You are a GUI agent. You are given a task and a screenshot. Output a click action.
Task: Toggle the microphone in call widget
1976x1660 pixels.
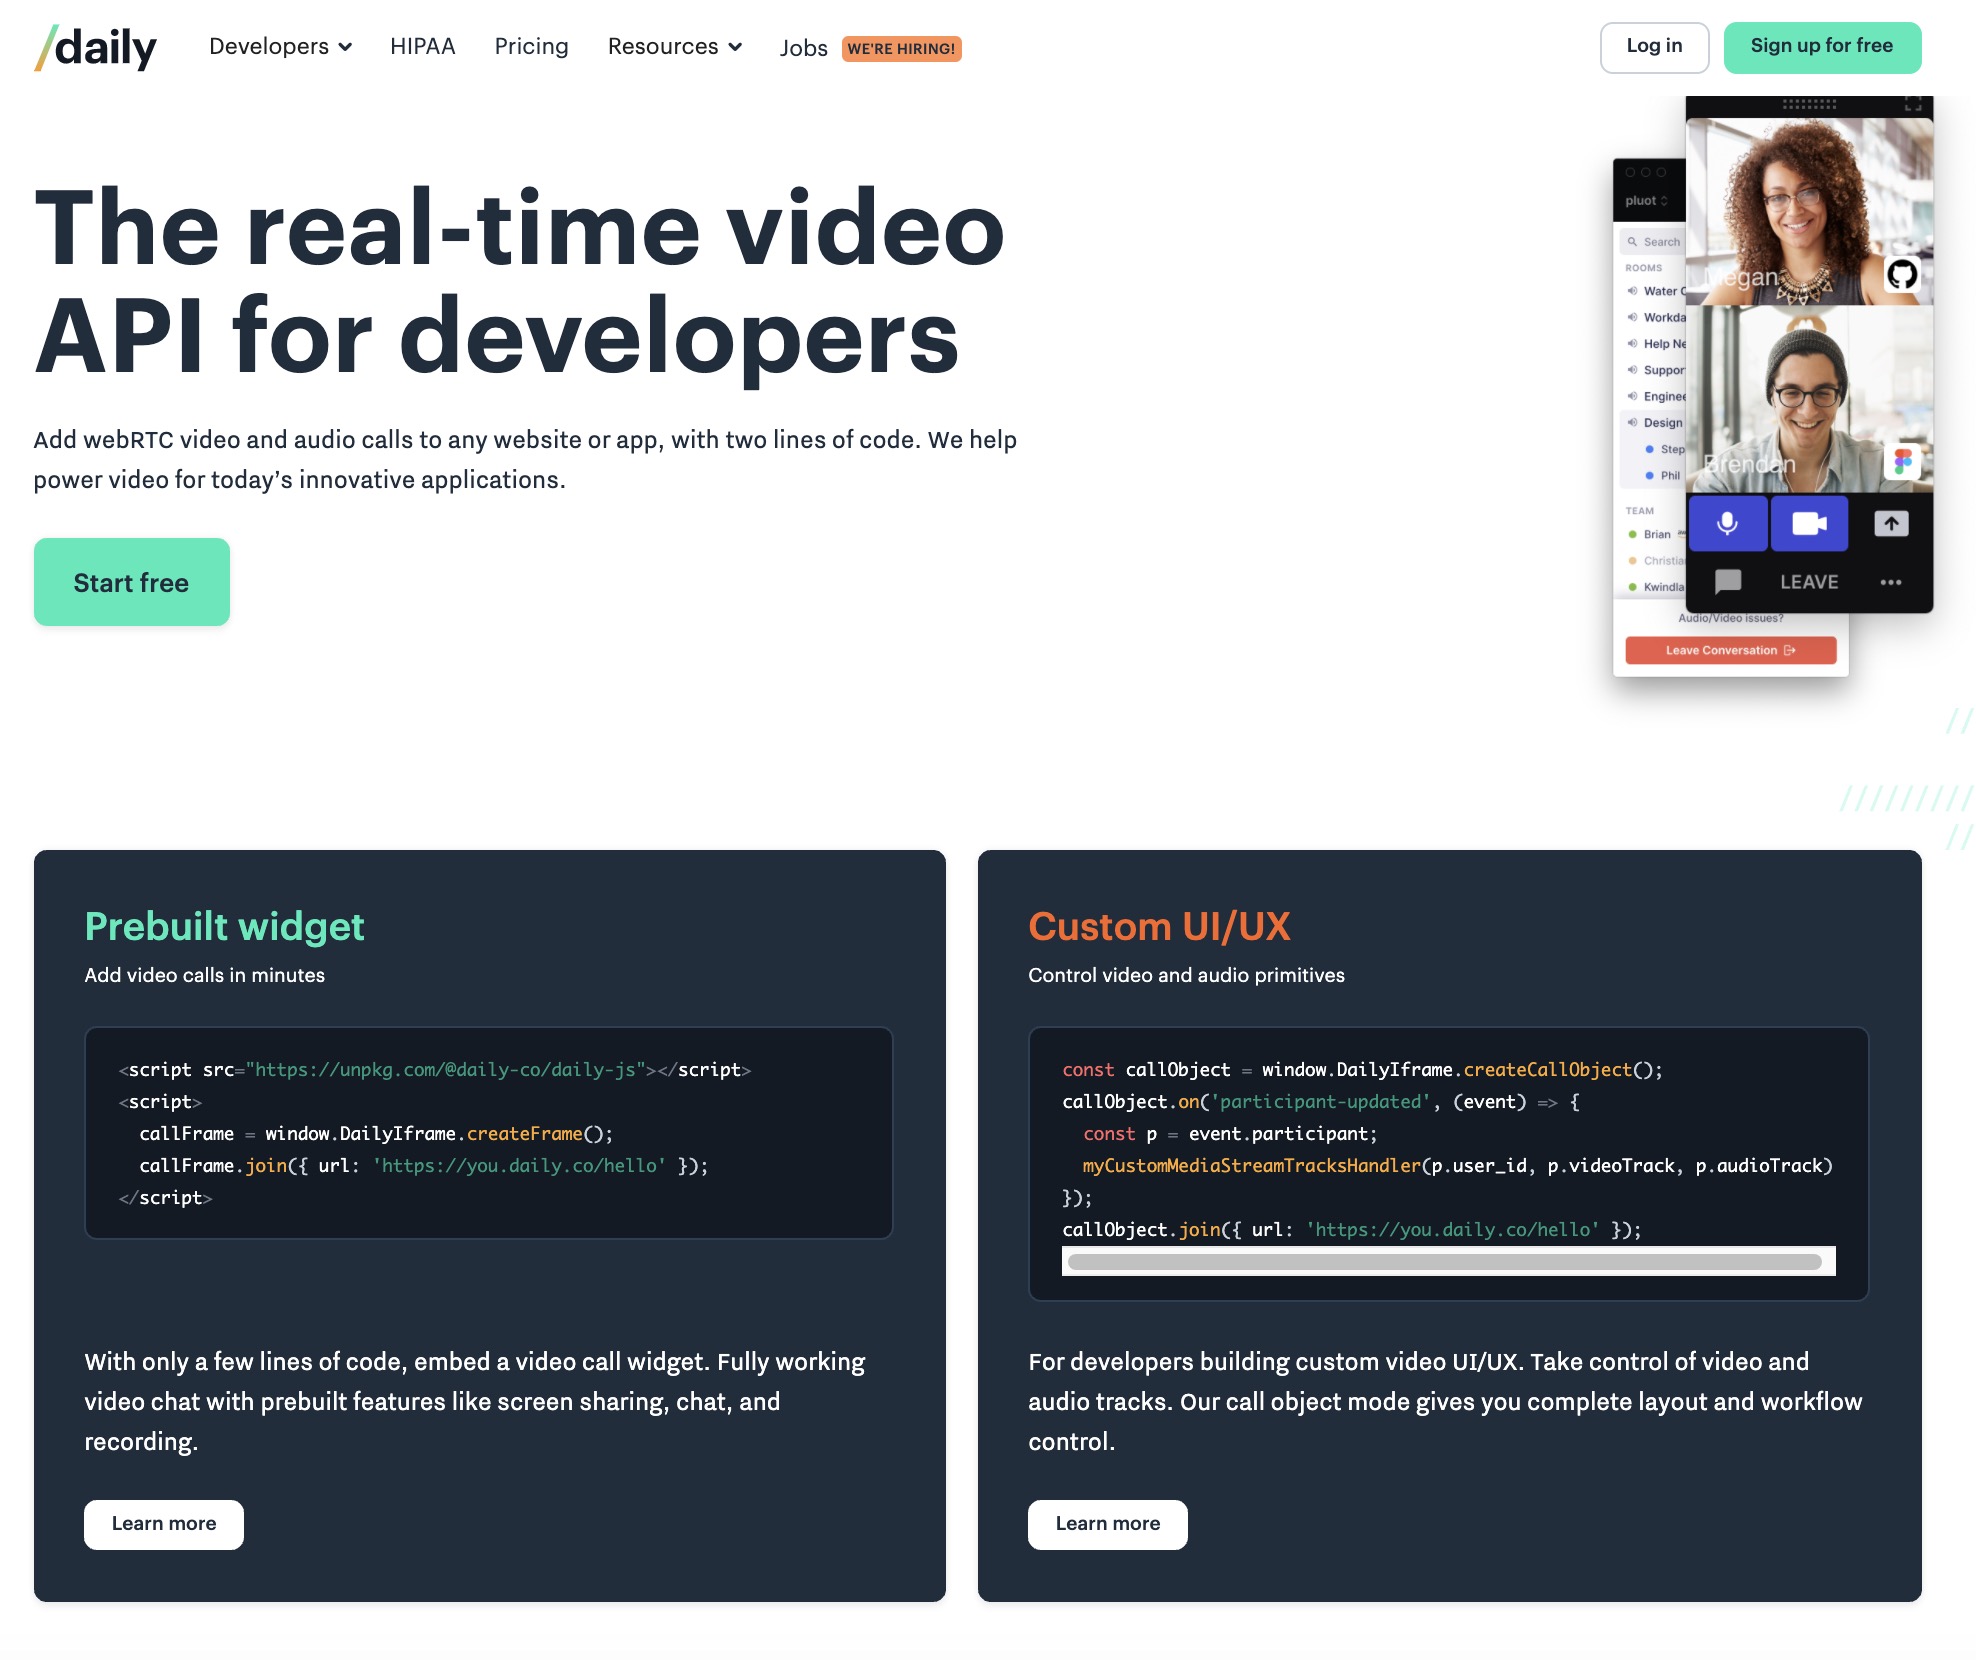click(x=1727, y=523)
